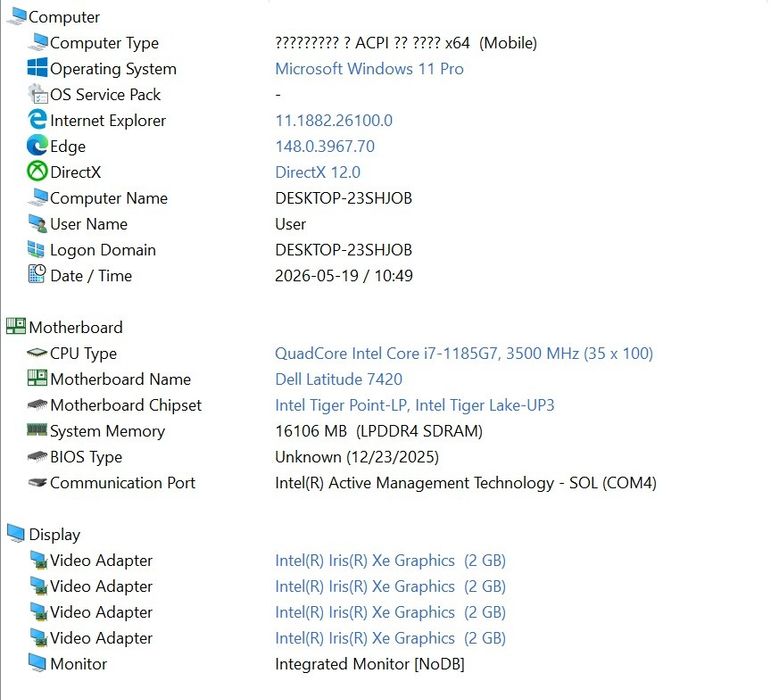Click the Communication Port icon
The image size is (779, 700).
pyautogui.click(x=37, y=482)
